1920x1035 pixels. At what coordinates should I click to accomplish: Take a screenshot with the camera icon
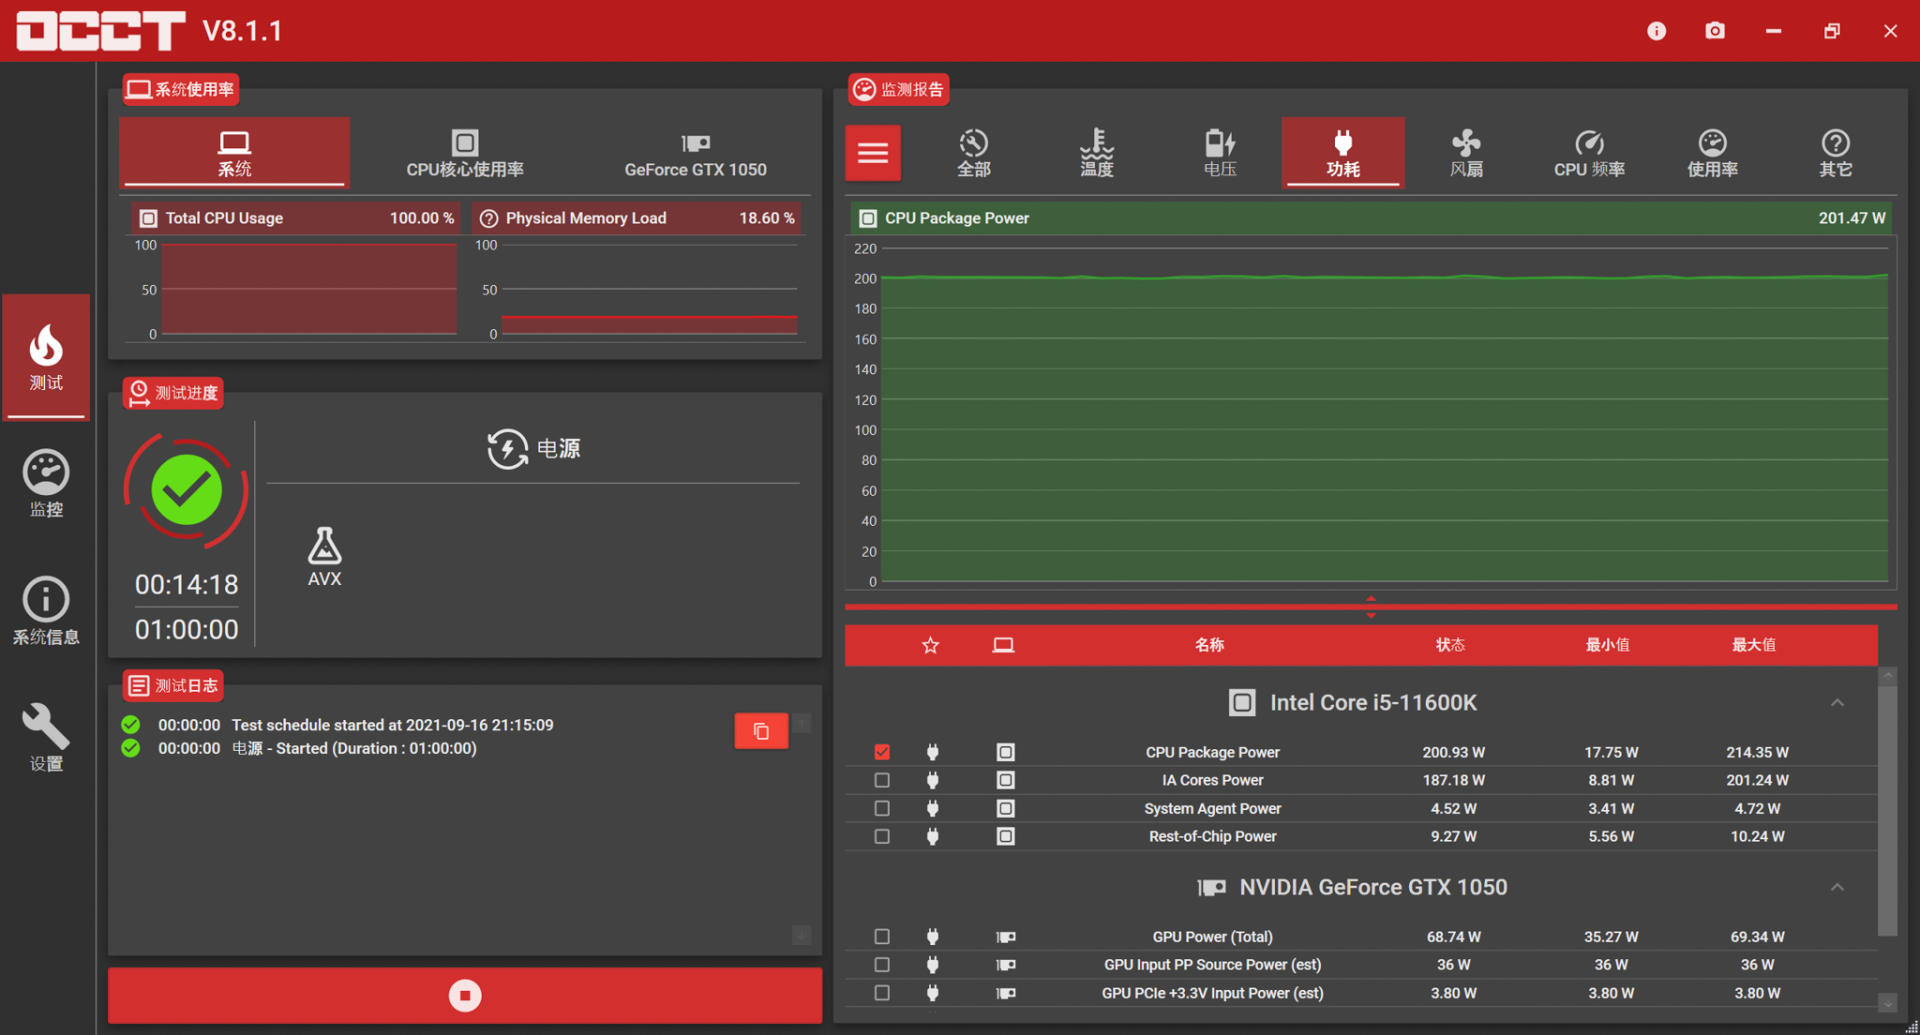pos(1714,31)
